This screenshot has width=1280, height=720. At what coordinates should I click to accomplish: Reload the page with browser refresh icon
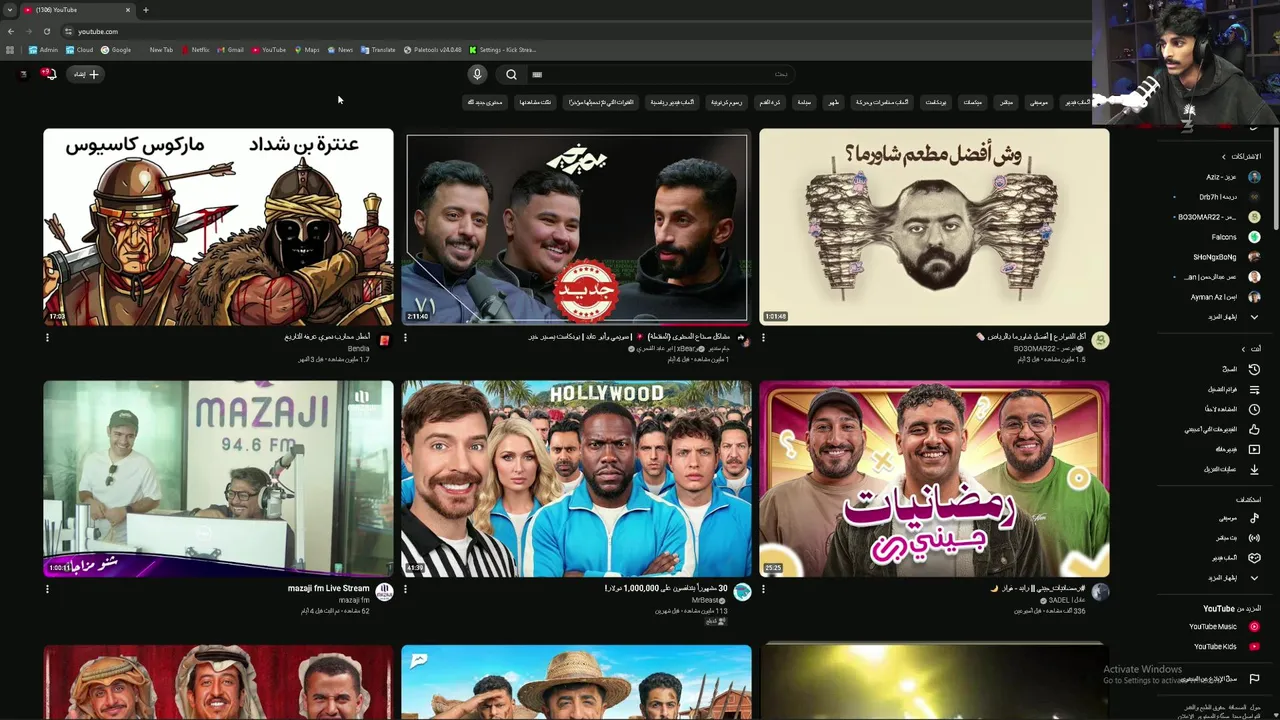pyautogui.click(x=46, y=31)
